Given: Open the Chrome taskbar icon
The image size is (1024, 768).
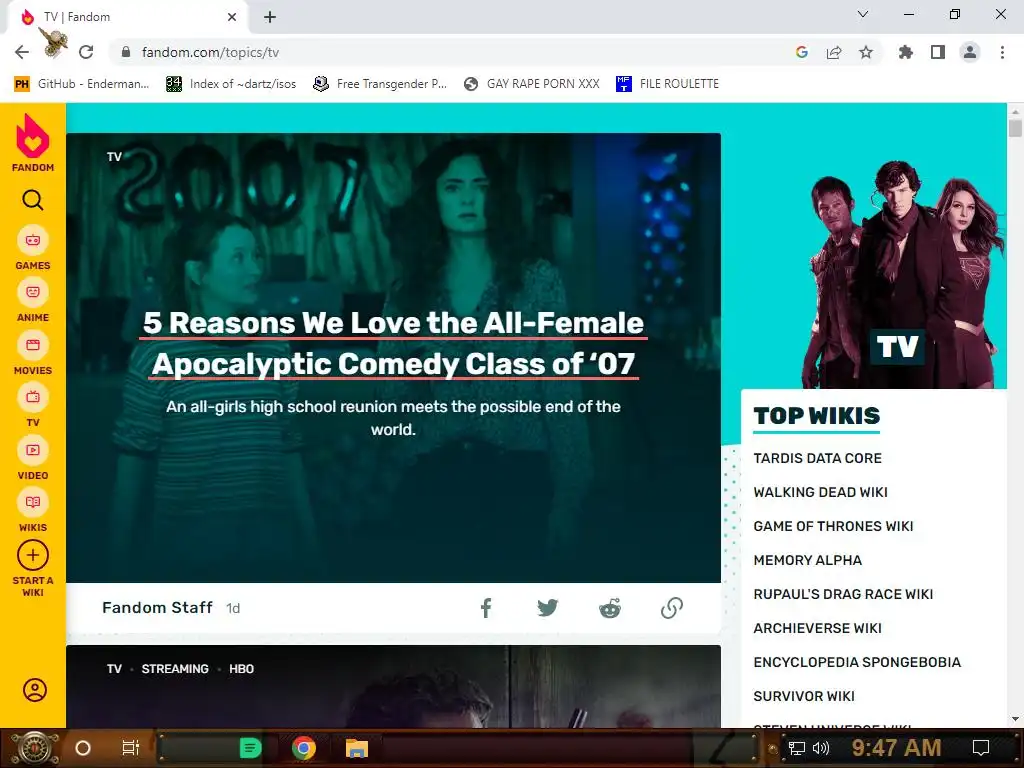Looking at the screenshot, I should pyautogui.click(x=304, y=748).
